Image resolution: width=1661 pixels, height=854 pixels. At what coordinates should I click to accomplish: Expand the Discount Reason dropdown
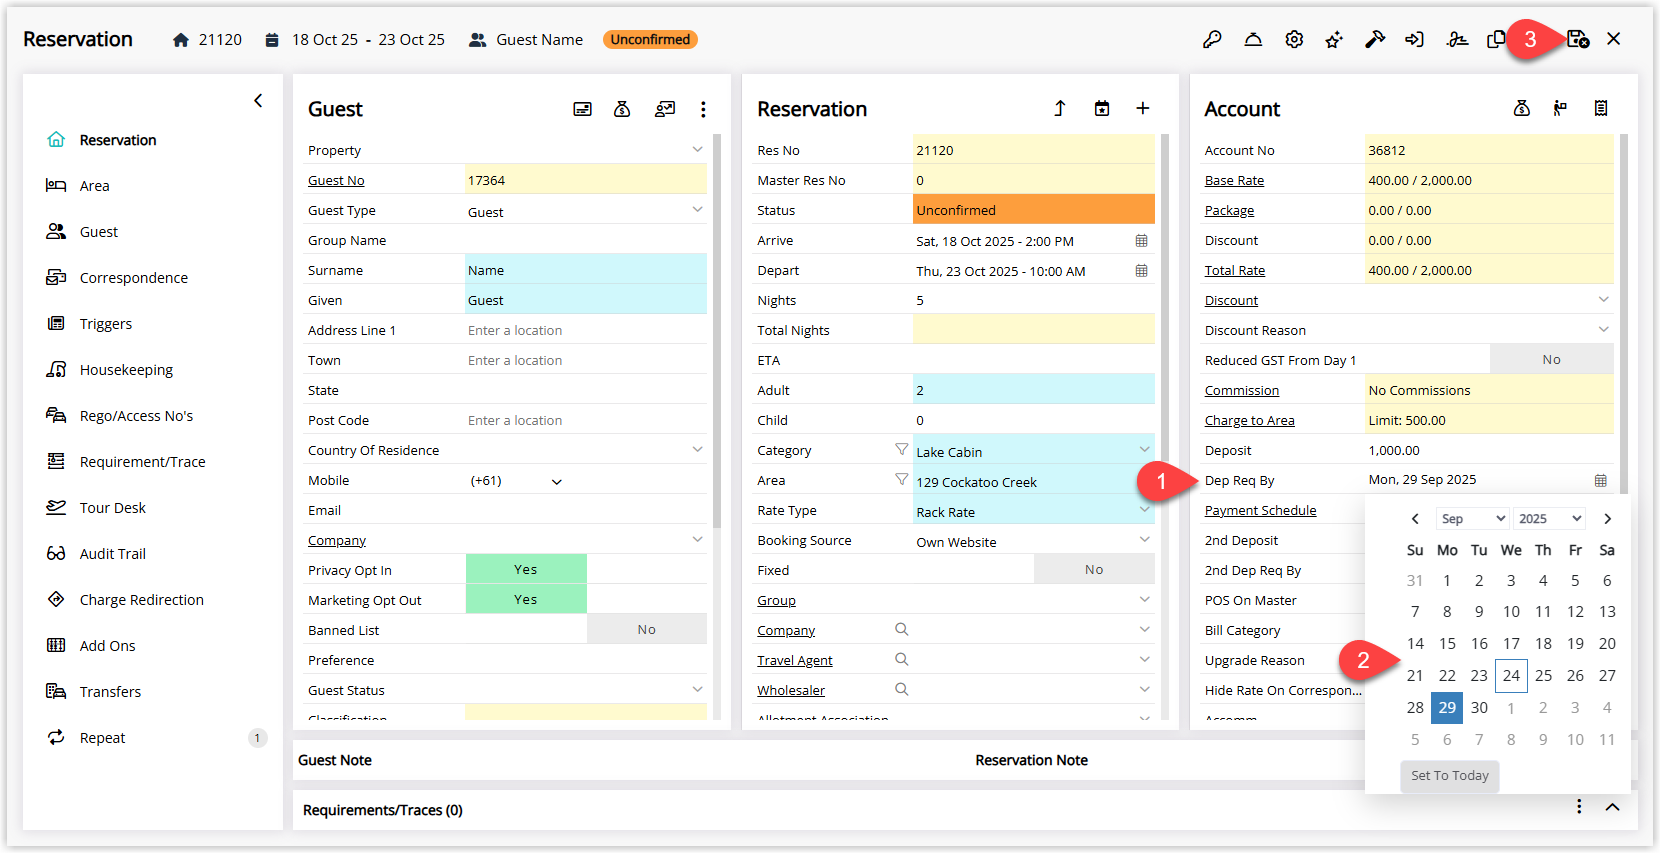point(1603,329)
